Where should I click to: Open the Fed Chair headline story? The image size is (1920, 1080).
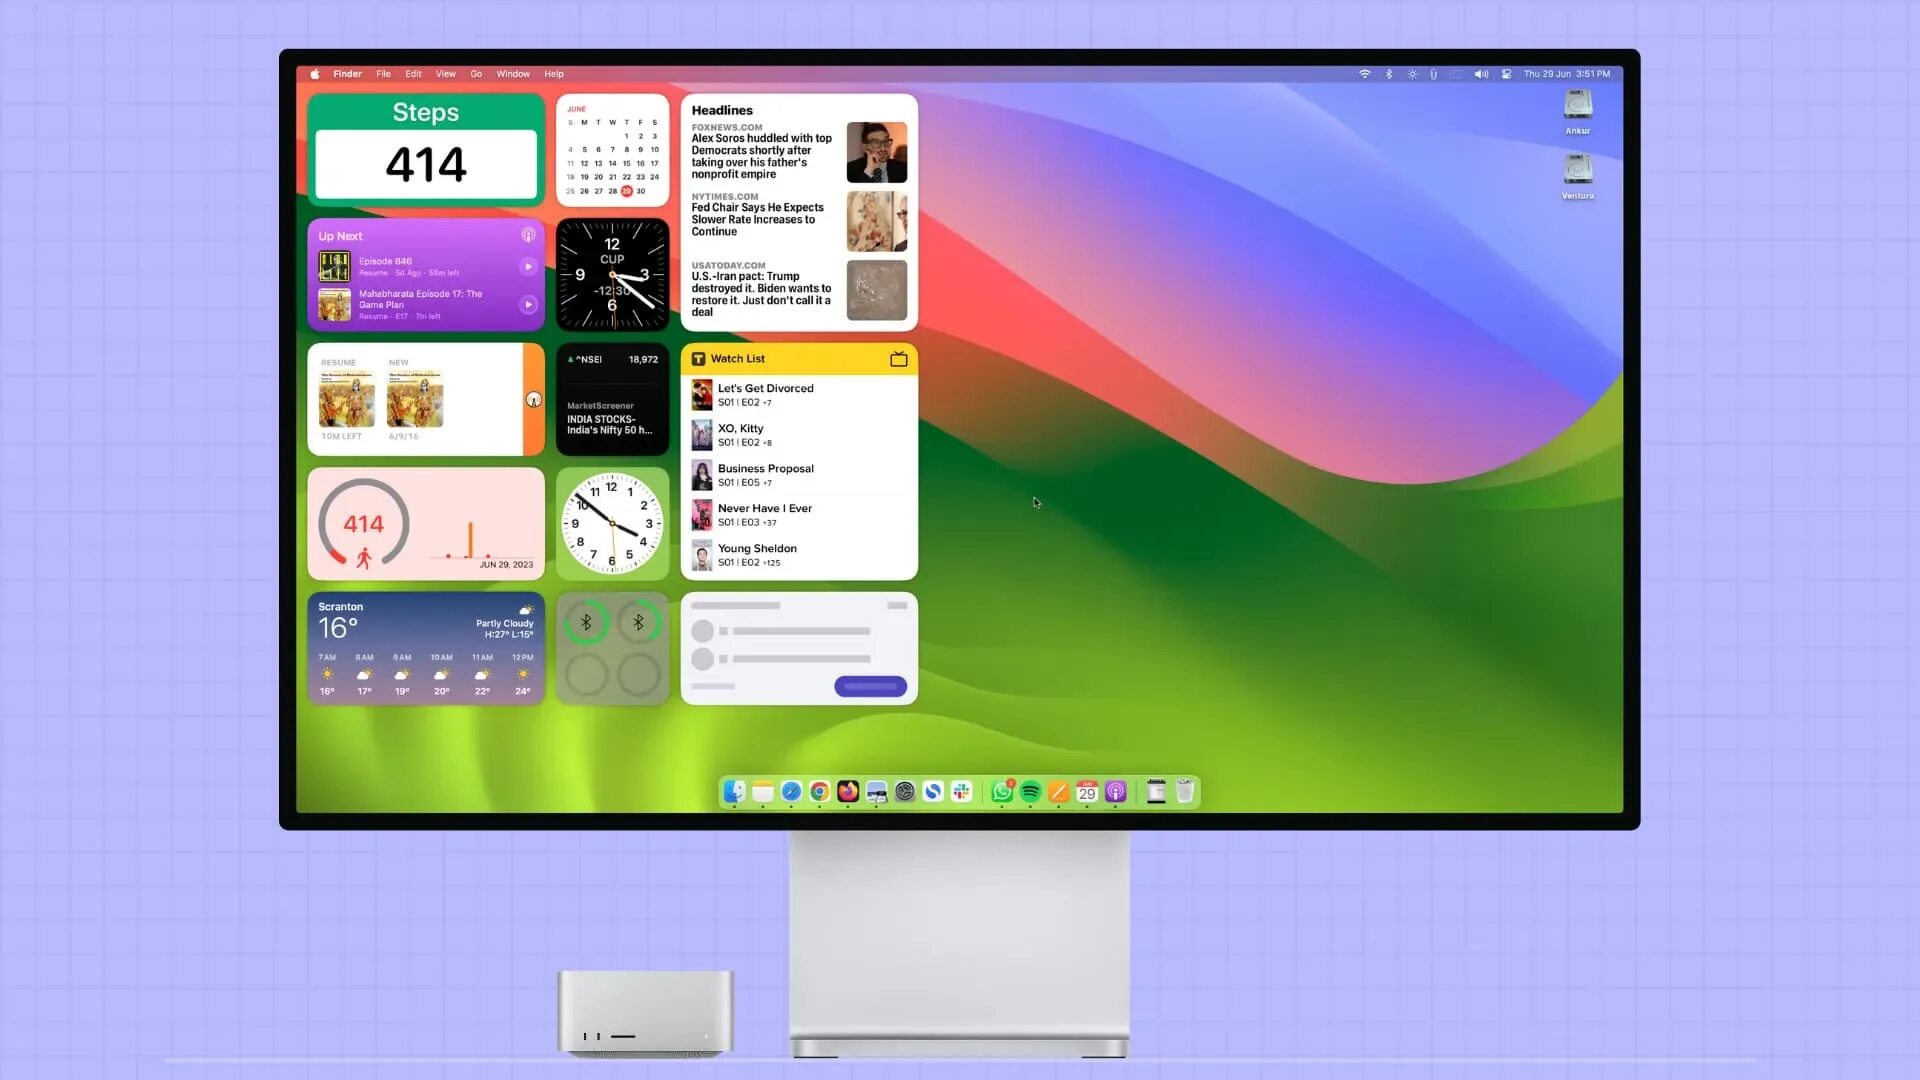(757, 220)
